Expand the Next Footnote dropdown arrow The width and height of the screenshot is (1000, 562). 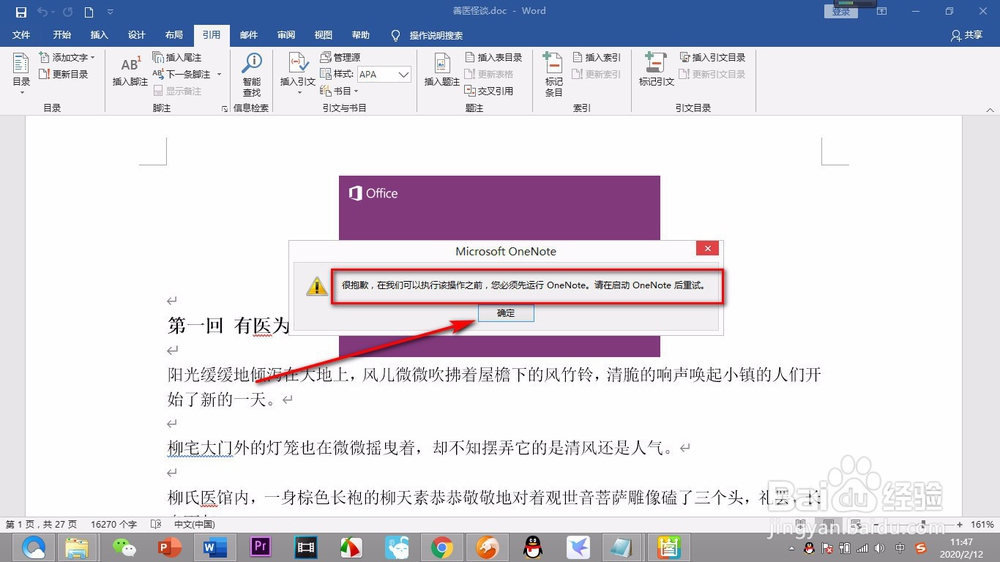(219, 74)
